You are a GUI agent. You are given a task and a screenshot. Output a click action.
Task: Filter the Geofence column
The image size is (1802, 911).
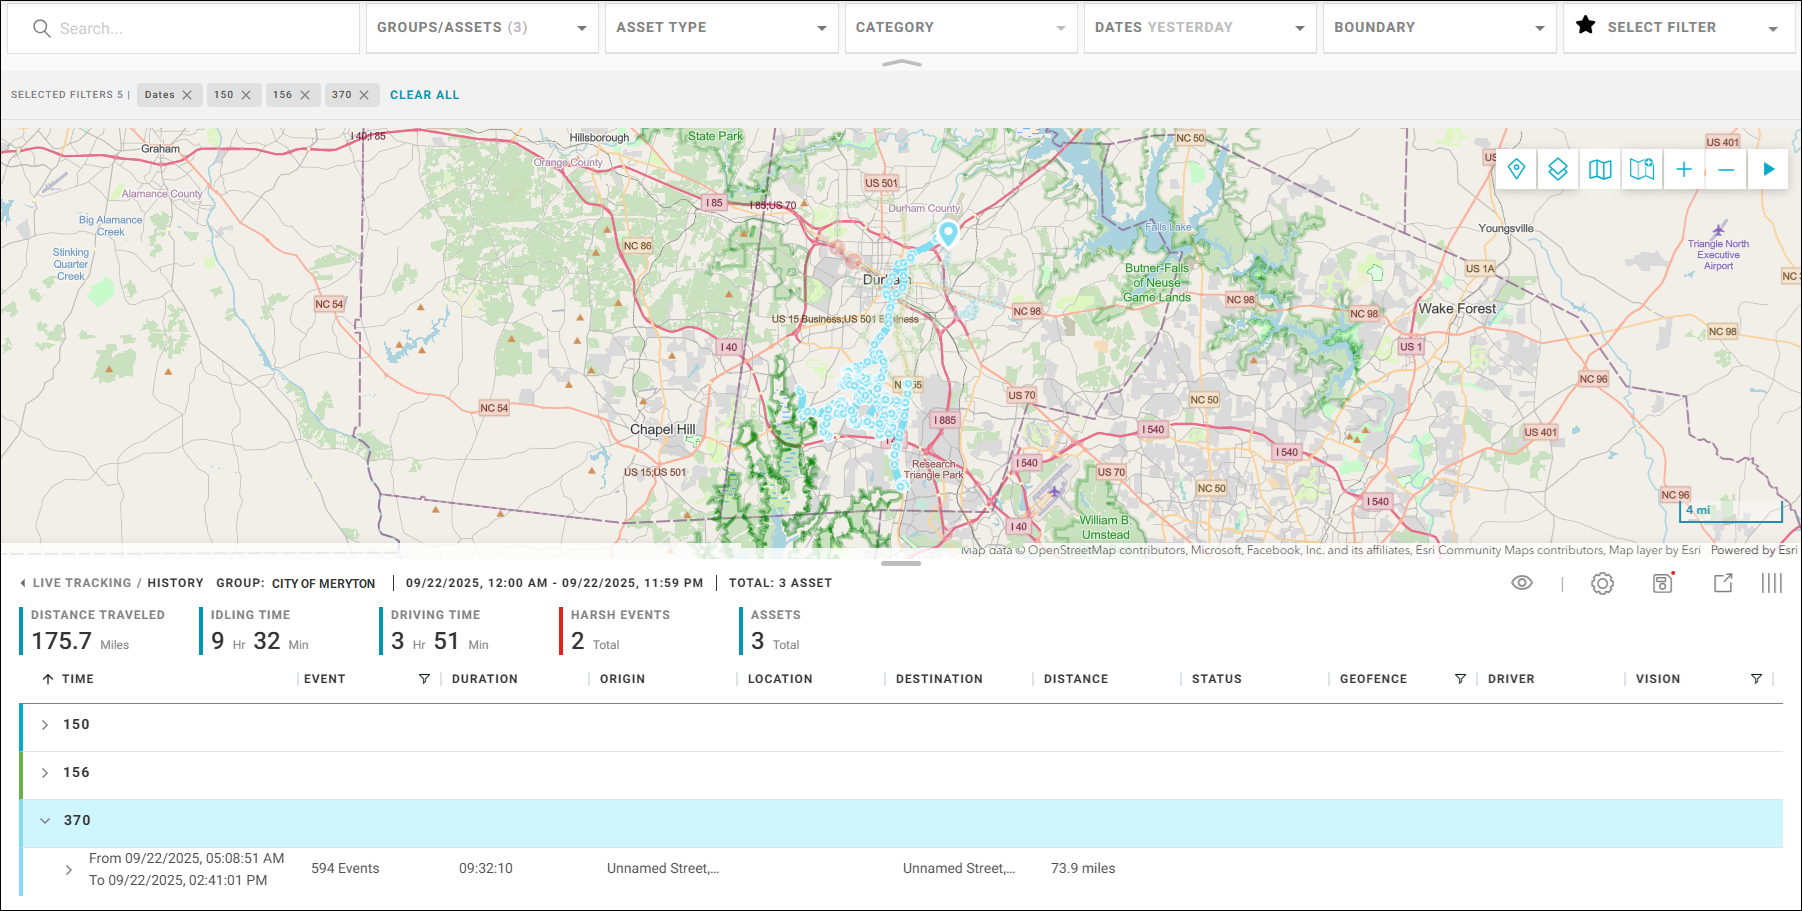pyautogui.click(x=1460, y=679)
